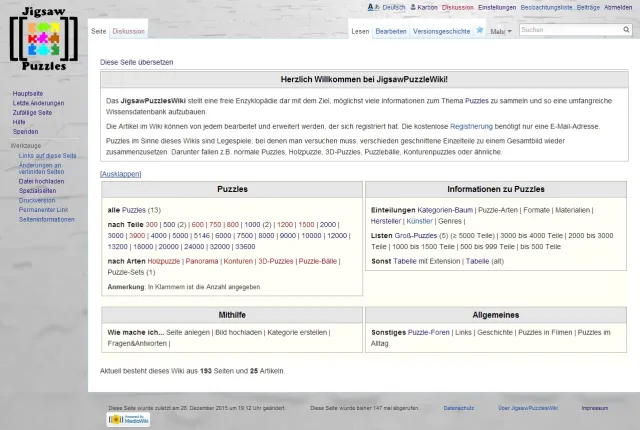Open the Registrierung link
The height and width of the screenshot is (430, 640).
click(471, 126)
